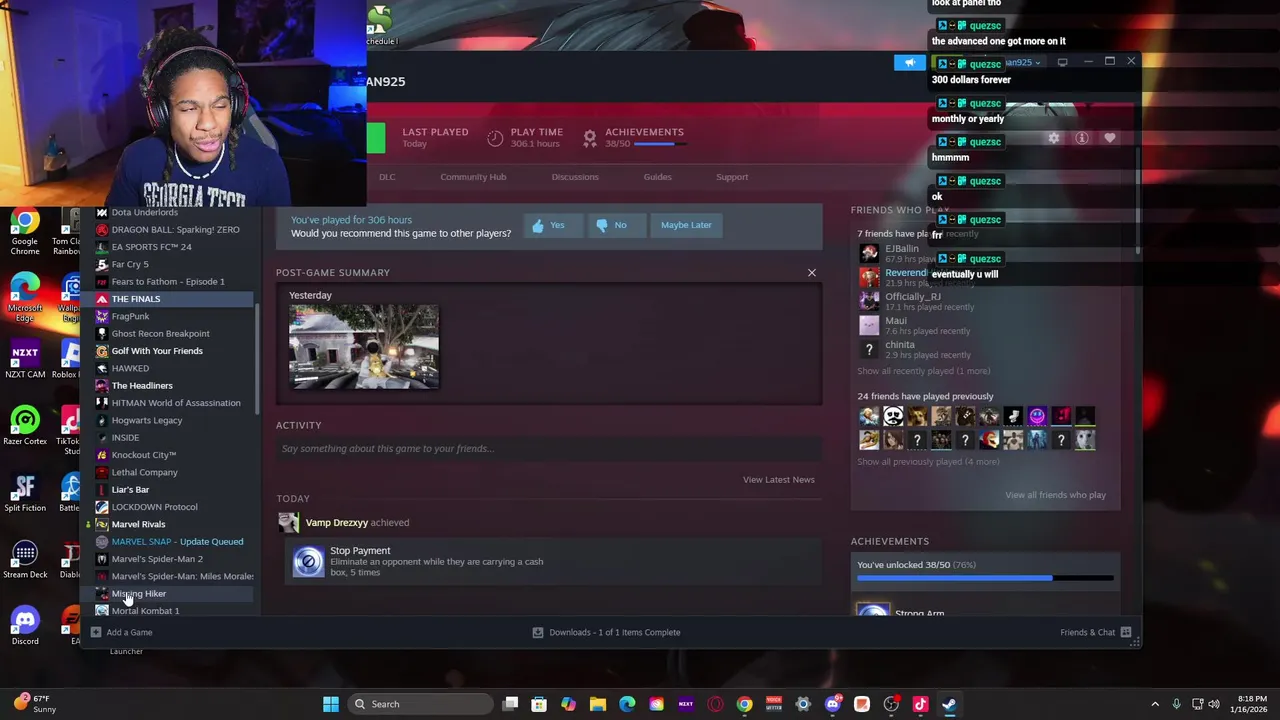The height and width of the screenshot is (720, 1280).
Task: Open the Support tab
Action: 732,177
